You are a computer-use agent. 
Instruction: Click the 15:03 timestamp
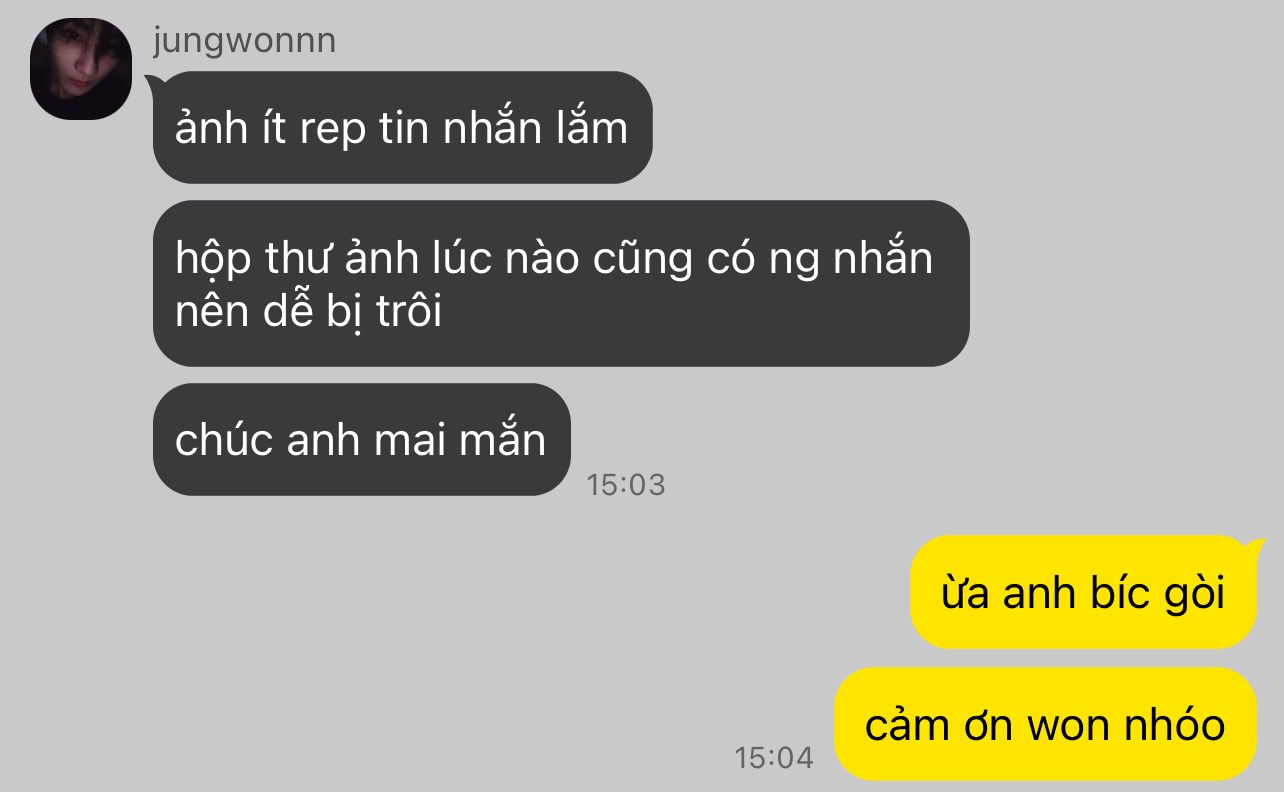point(626,485)
